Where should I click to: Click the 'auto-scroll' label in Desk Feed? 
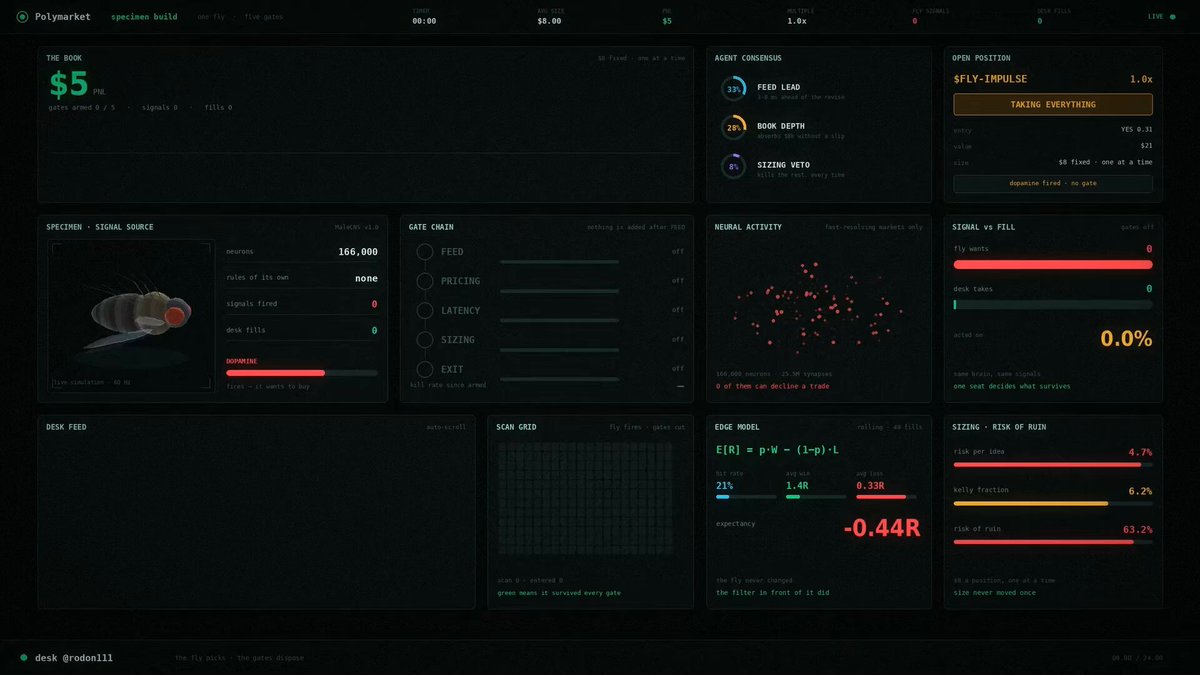pyautogui.click(x=446, y=427)
